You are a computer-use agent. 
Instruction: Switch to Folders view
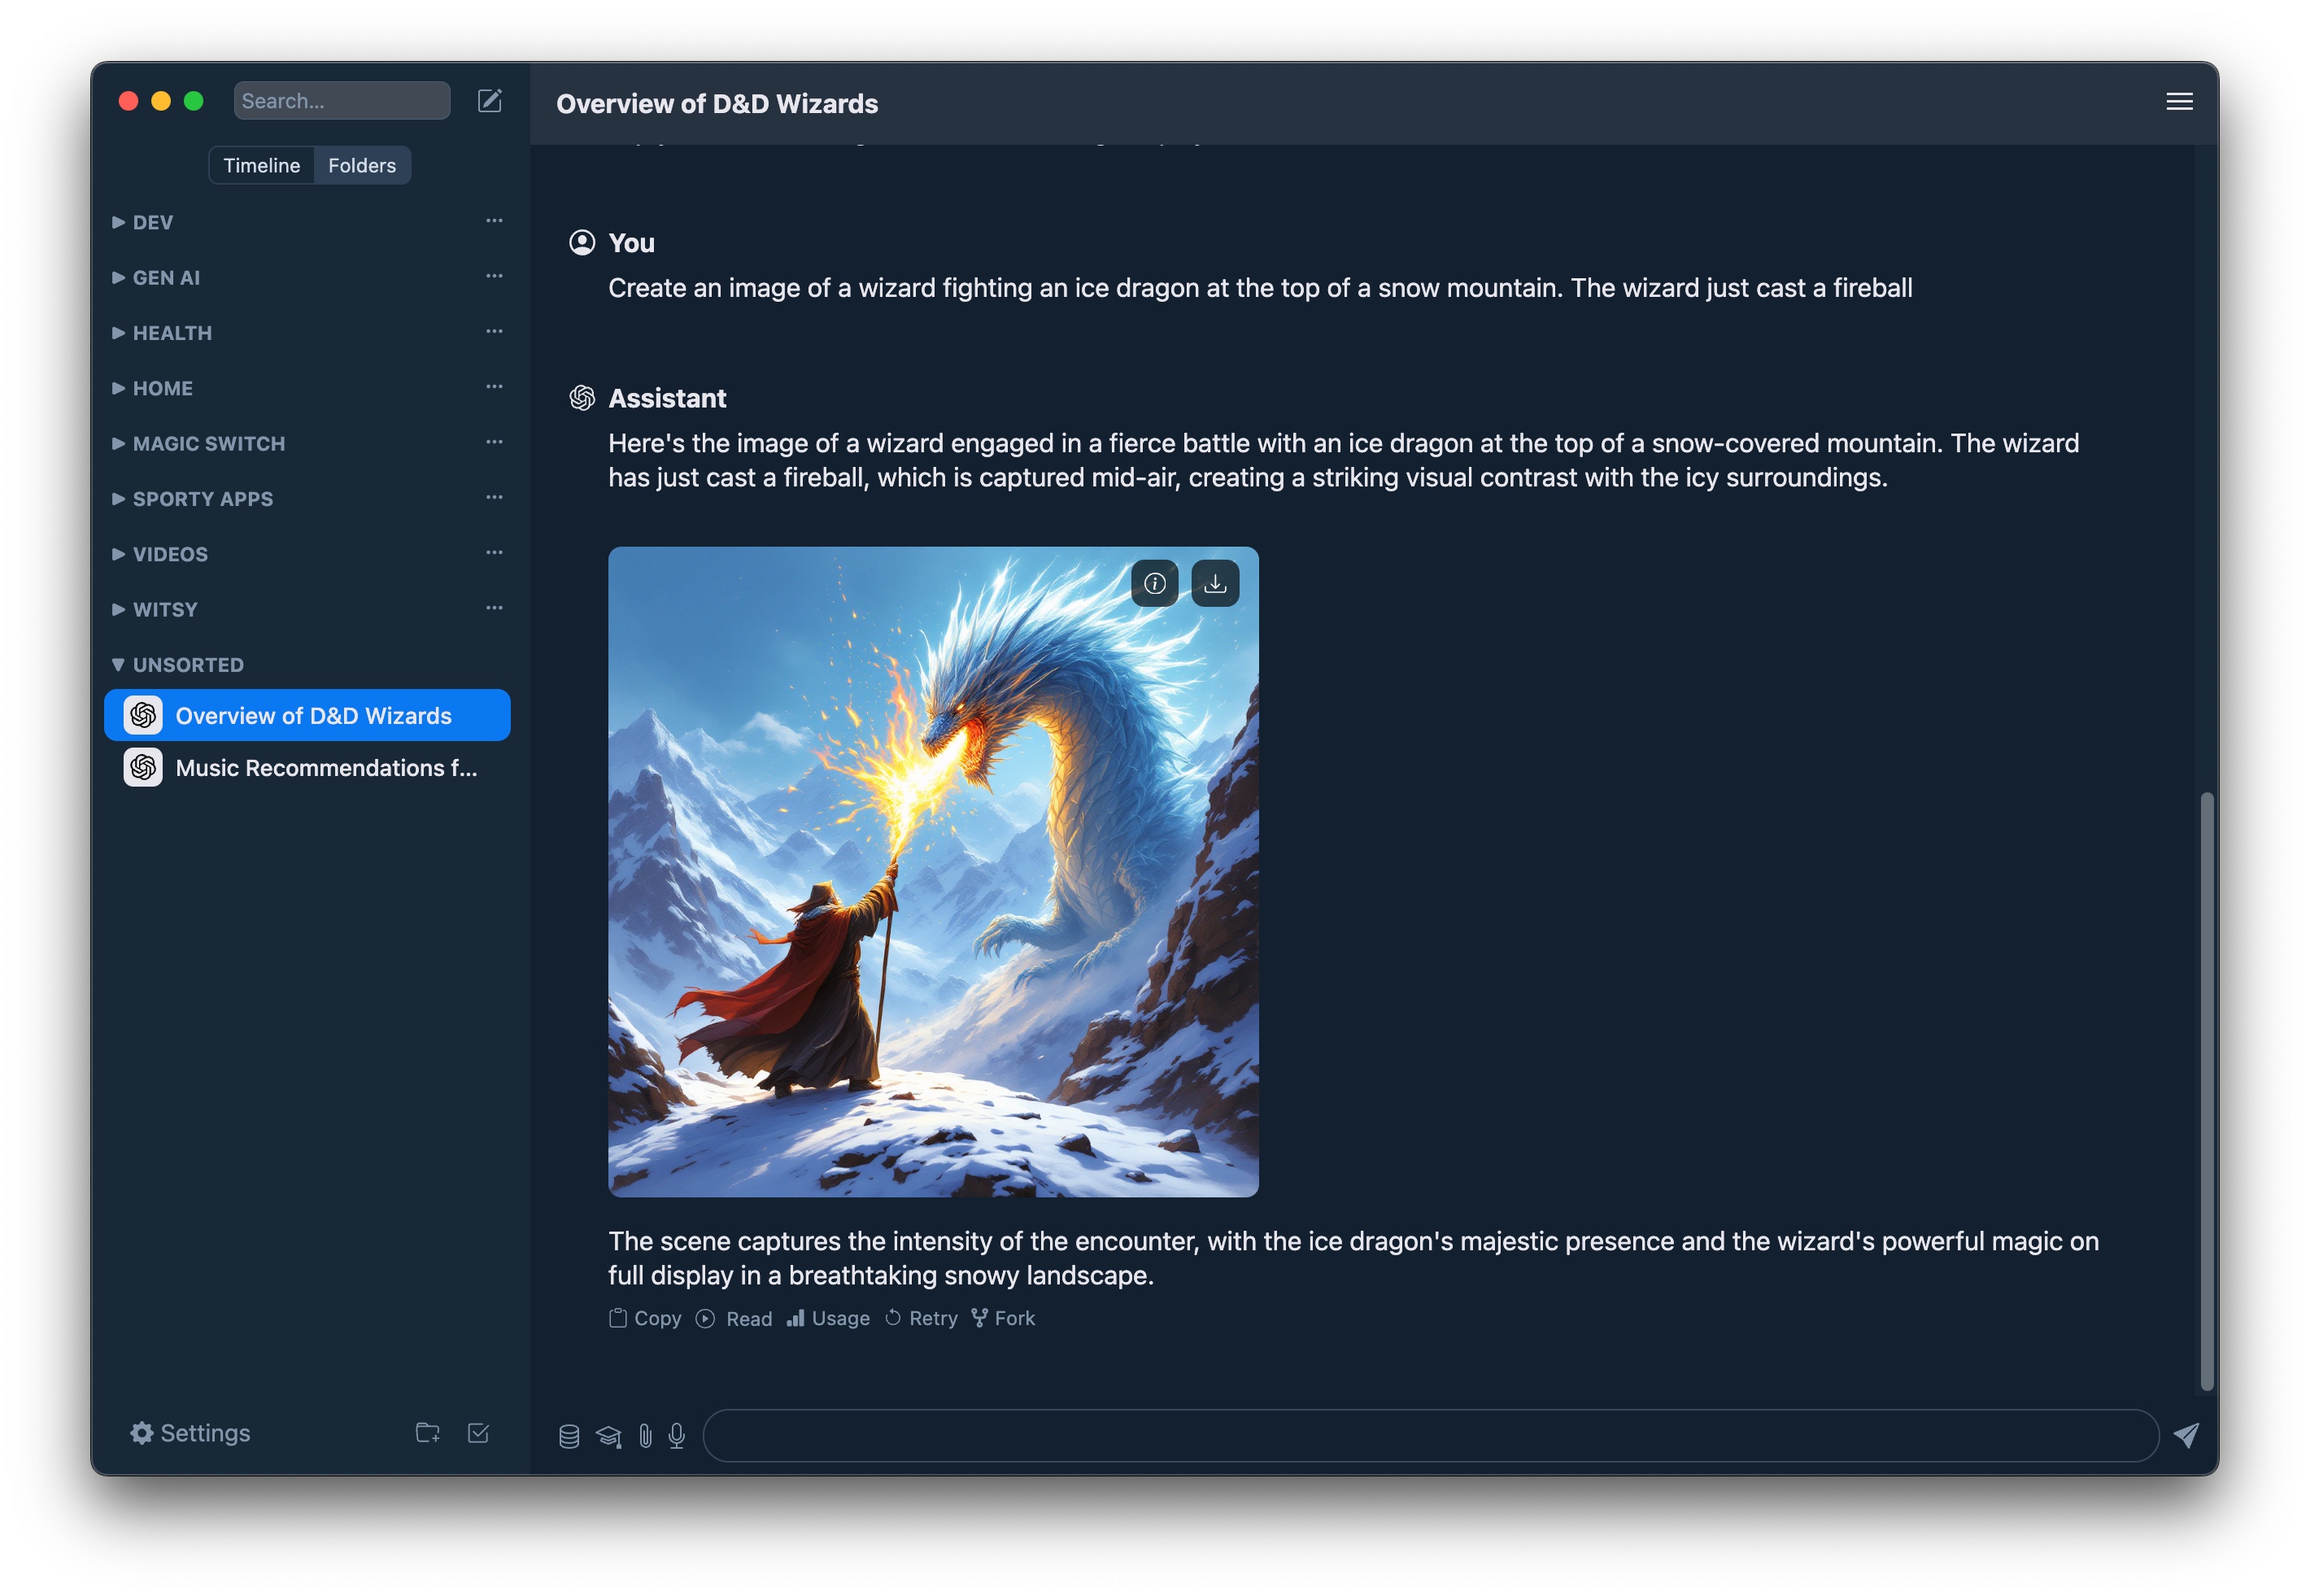(362, 166)
